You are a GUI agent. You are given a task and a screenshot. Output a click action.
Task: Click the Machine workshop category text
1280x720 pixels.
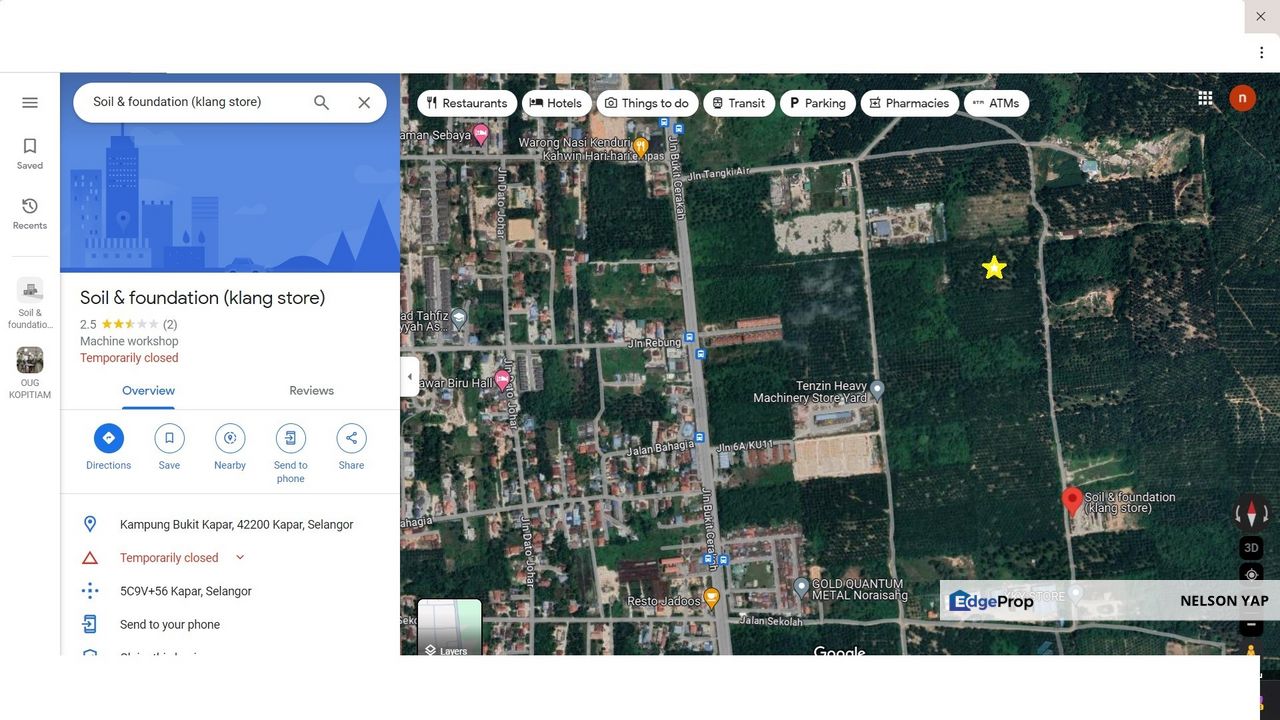[129, 341]
